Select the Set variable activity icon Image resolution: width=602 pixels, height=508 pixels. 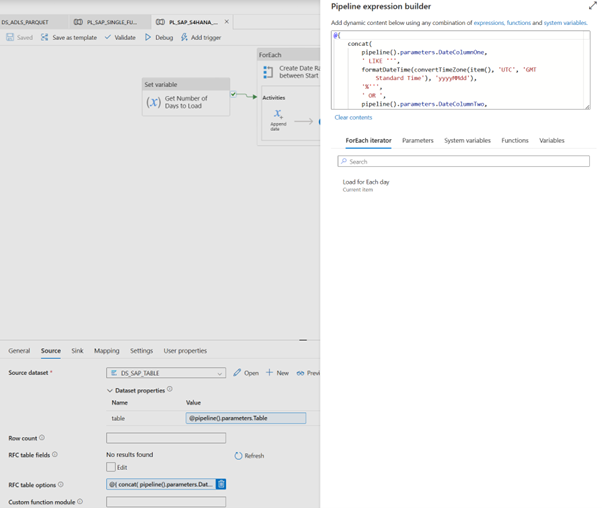click(153, 102)
